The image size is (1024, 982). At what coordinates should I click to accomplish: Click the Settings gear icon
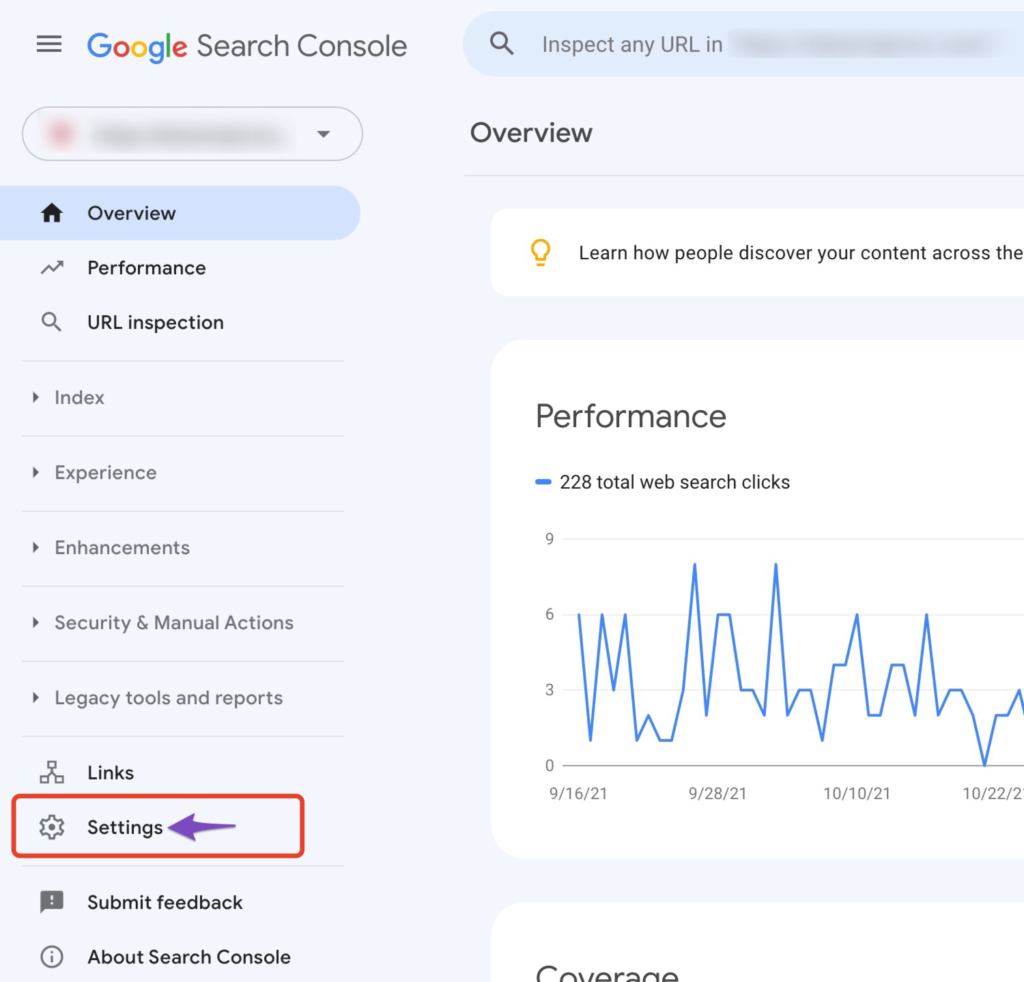coord(52,827)
